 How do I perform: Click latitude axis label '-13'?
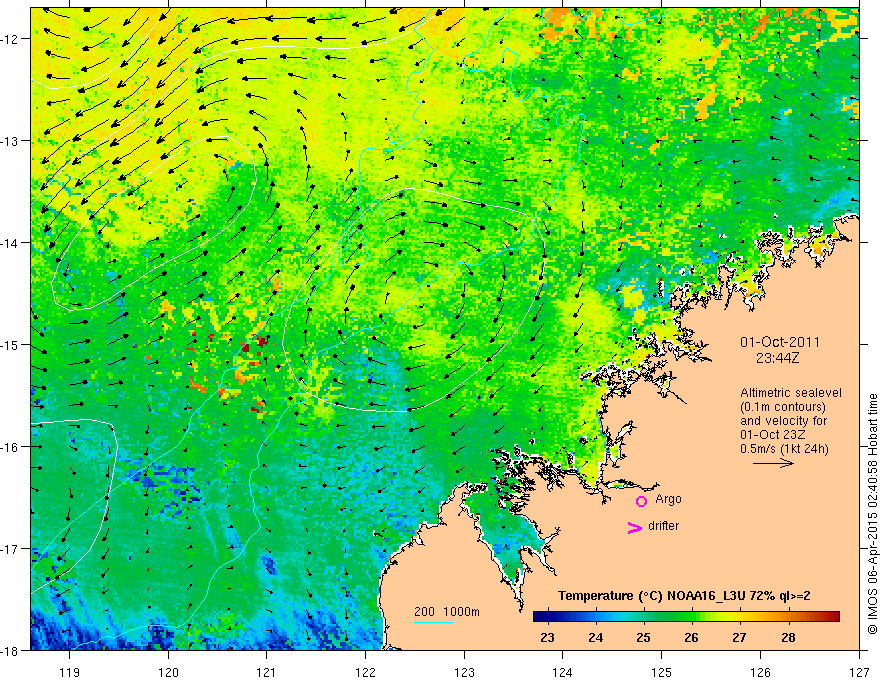[x=9, y=141]
